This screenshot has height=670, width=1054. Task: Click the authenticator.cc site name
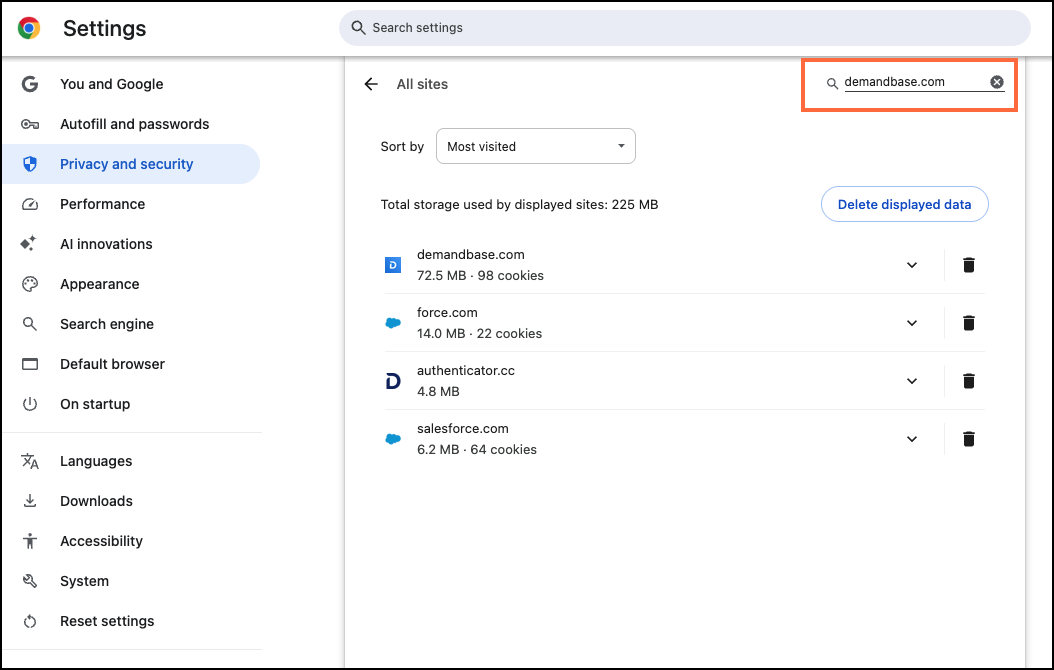coord(466,370)
